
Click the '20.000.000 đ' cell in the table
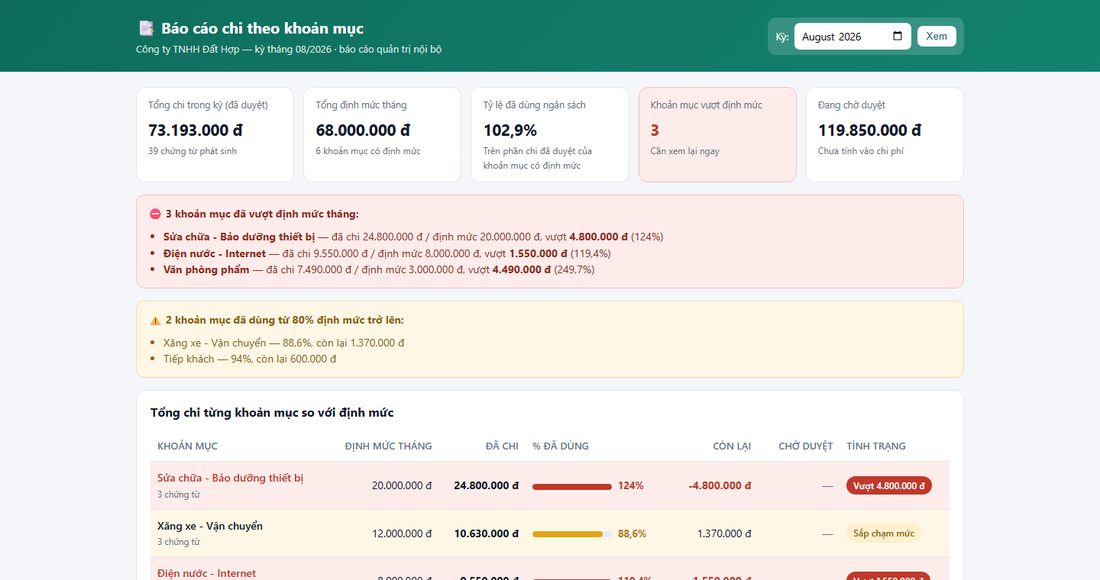[402, 486]
